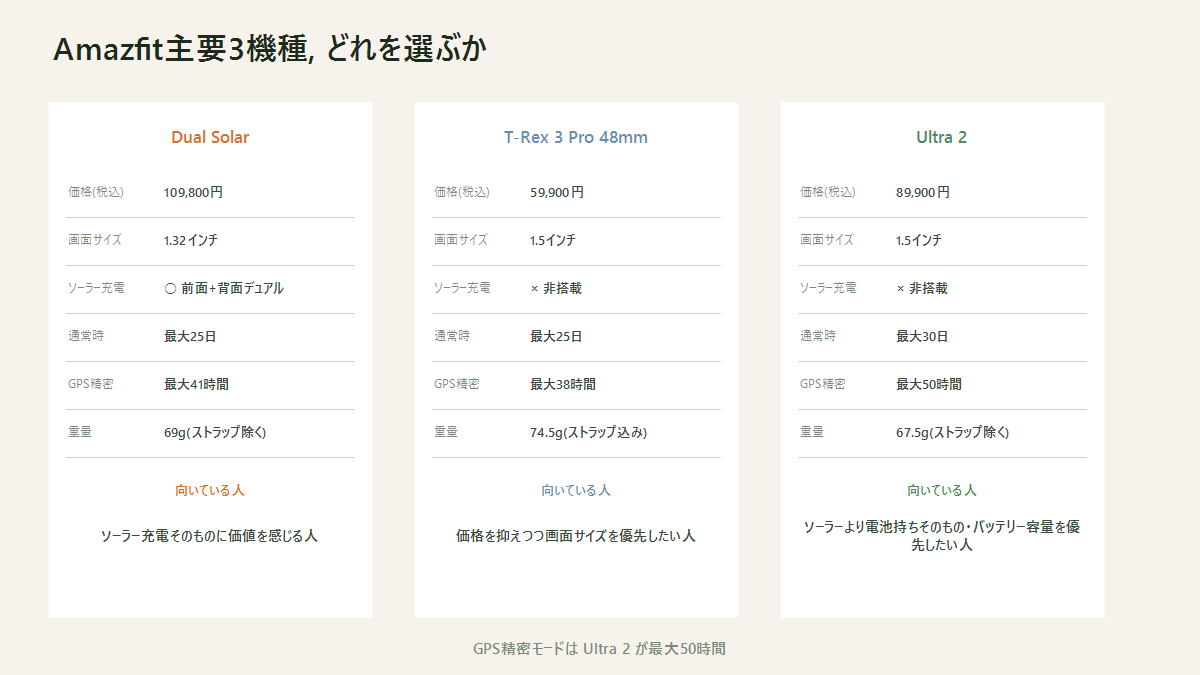Click the text "価格を抑えつつ画面サイズを優先したい人"
This screenshot has width=1200, height=675.
pos(576,536)
